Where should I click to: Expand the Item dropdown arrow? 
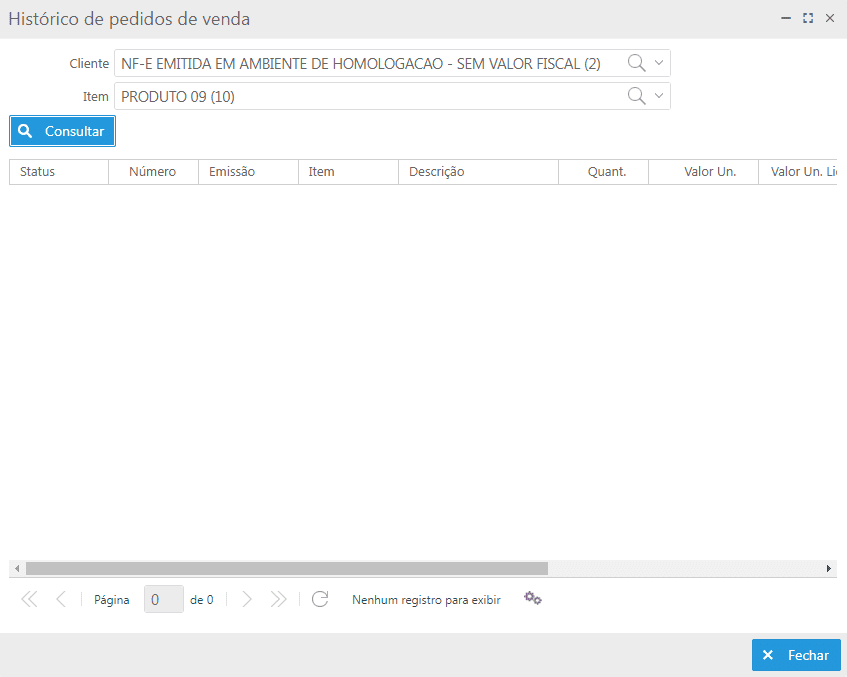(659, 96)
